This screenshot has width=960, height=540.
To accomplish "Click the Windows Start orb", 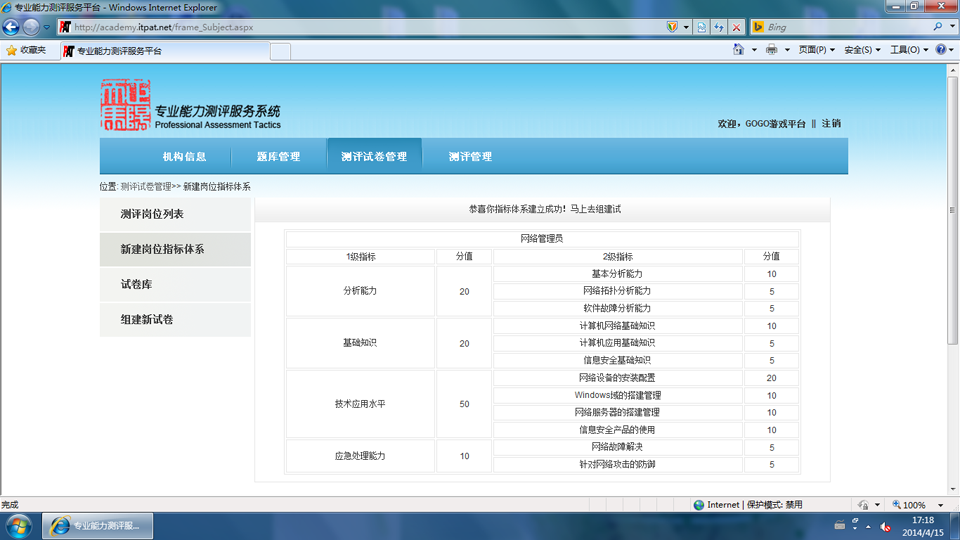I will (x=18, y=526).
